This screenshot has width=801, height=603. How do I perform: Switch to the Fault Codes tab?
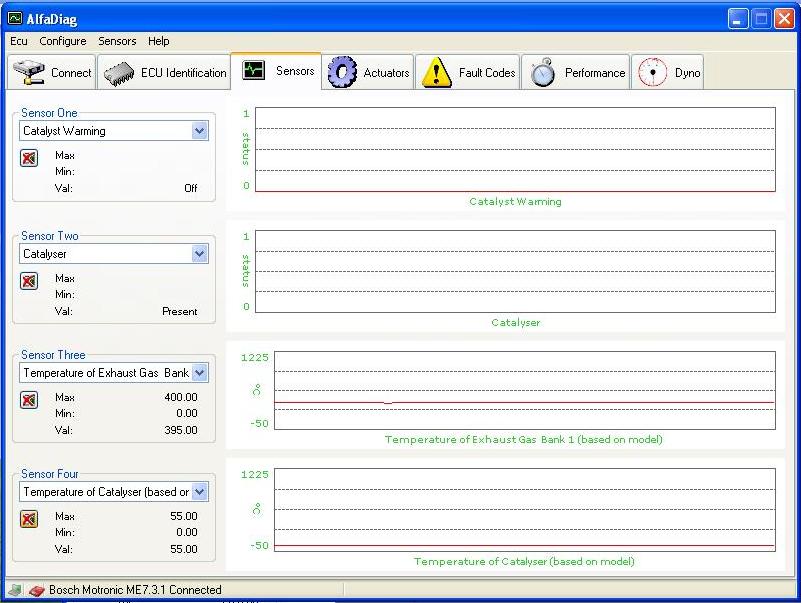tap(469, 72)
